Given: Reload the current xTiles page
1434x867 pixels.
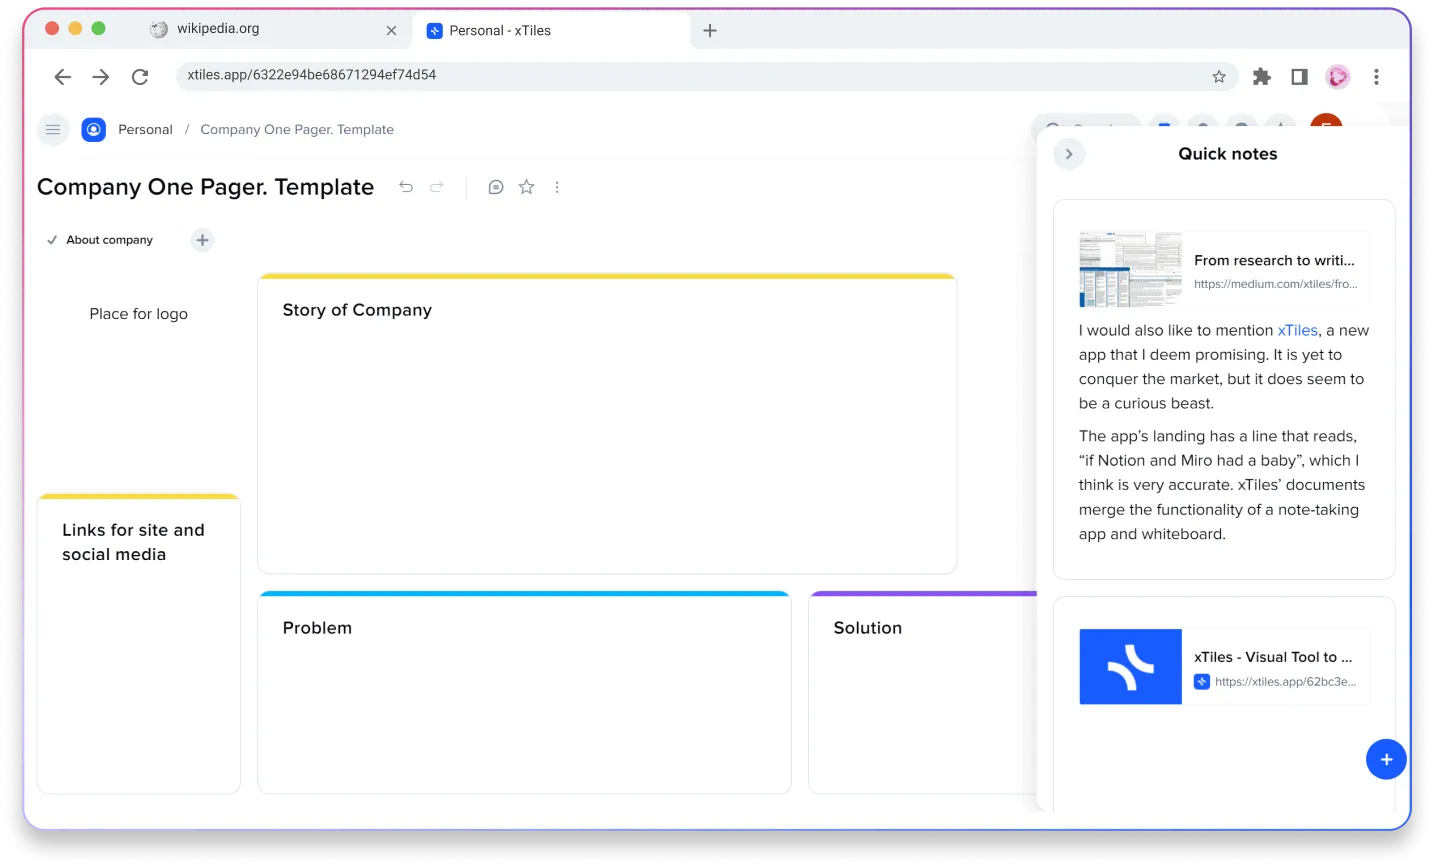Looking at the screenshot, I should (140, 77).
